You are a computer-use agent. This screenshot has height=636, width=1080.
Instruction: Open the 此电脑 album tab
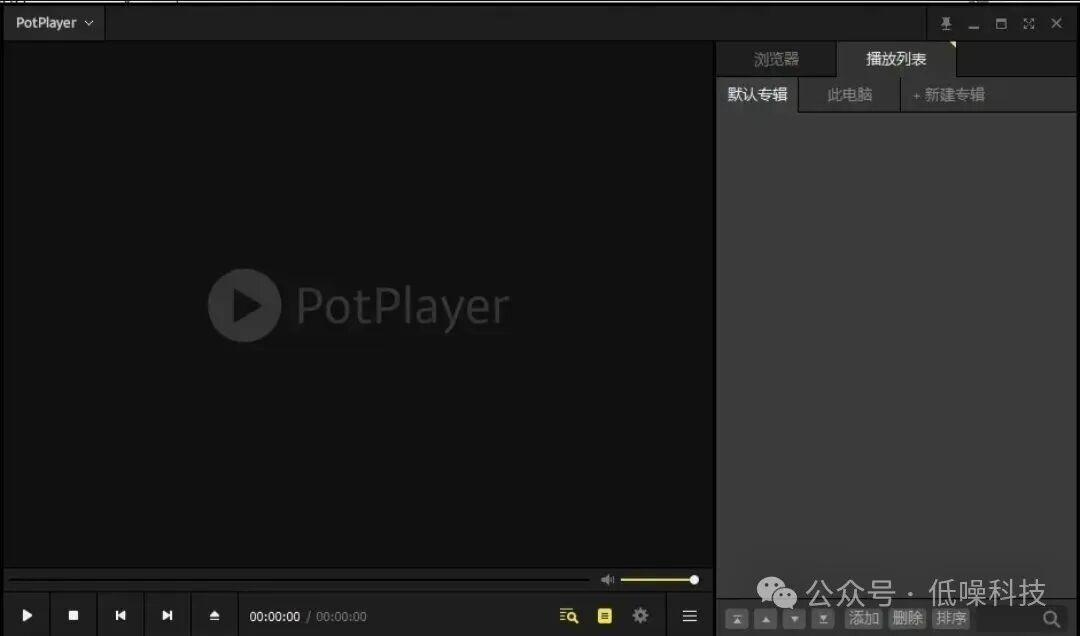click(848, 94)
